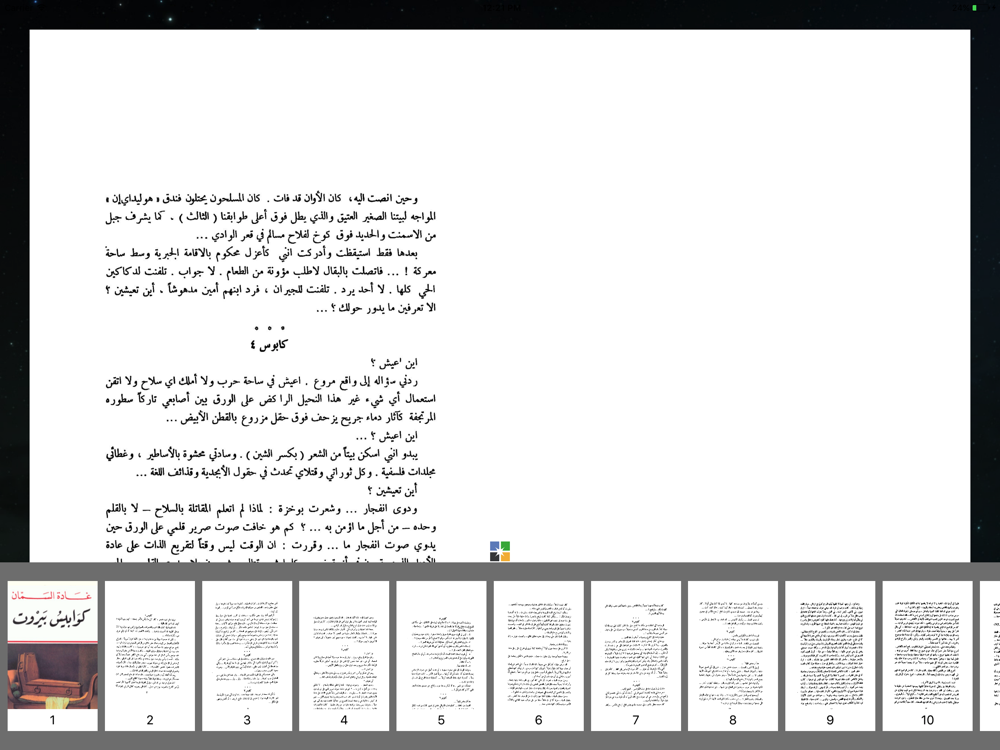Click the clock text in the top status bar
Screen dimensions: 1000x750
[500, 8]
